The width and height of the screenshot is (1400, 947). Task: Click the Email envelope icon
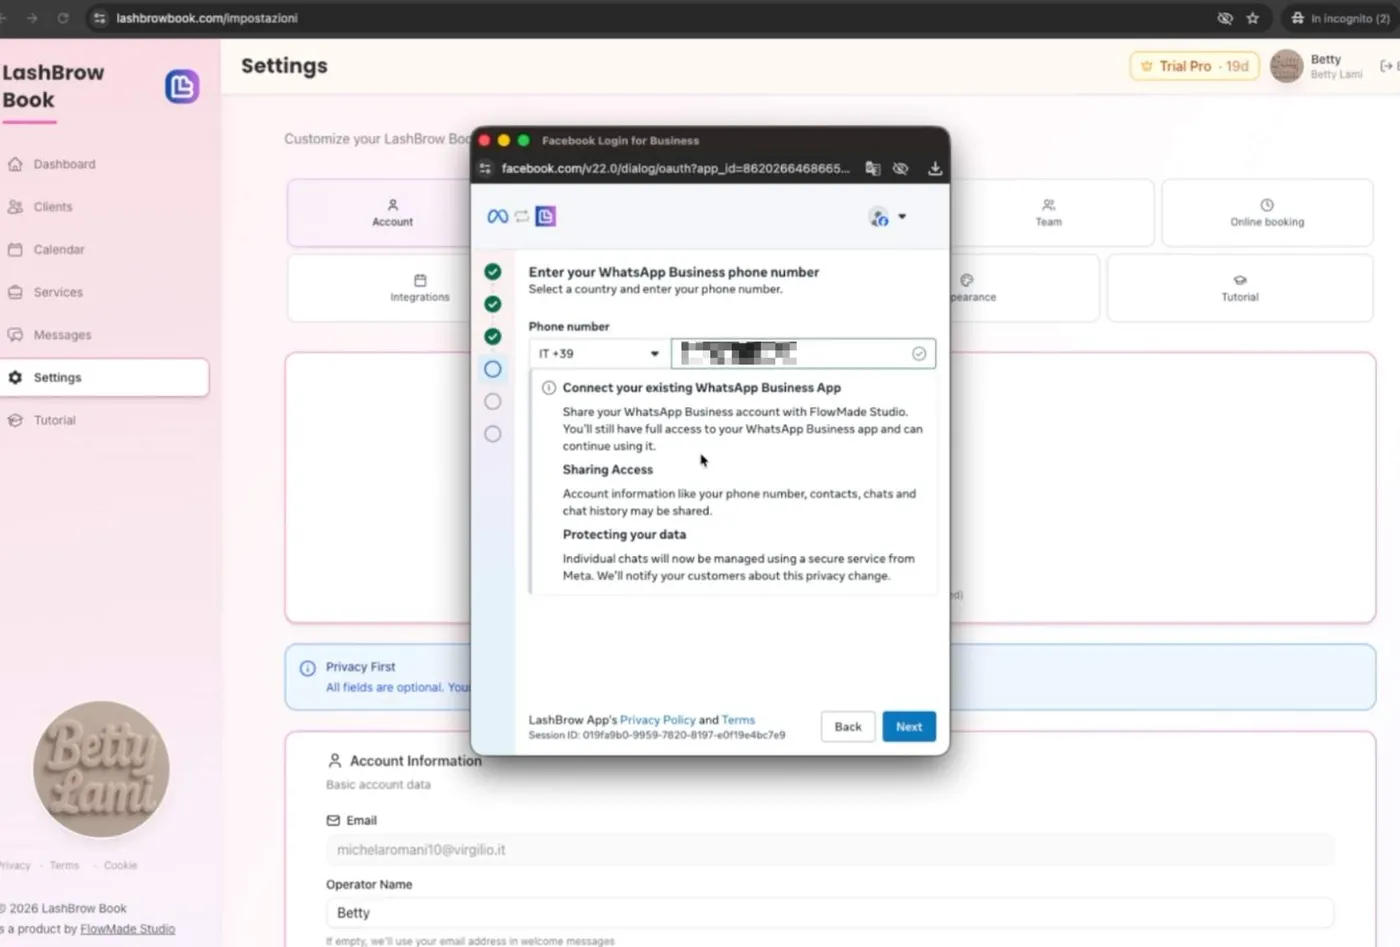coord(333,821)
